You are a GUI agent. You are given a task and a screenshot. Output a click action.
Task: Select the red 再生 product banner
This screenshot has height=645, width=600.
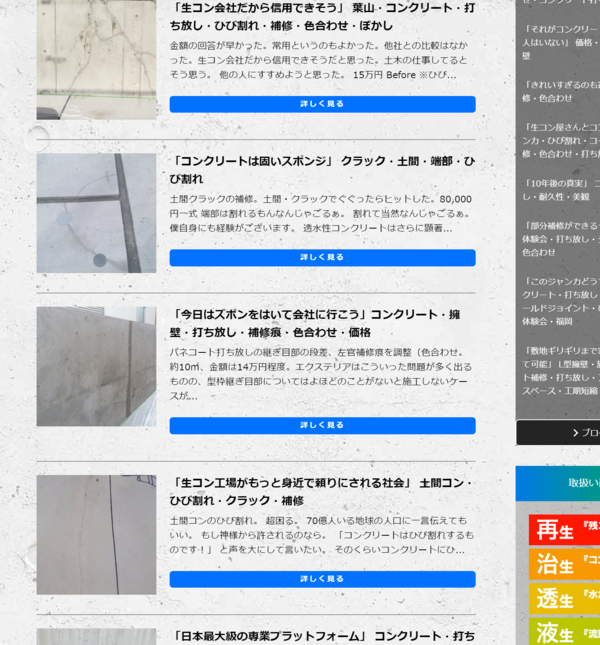pyautogui.click(x=564, y=530)
